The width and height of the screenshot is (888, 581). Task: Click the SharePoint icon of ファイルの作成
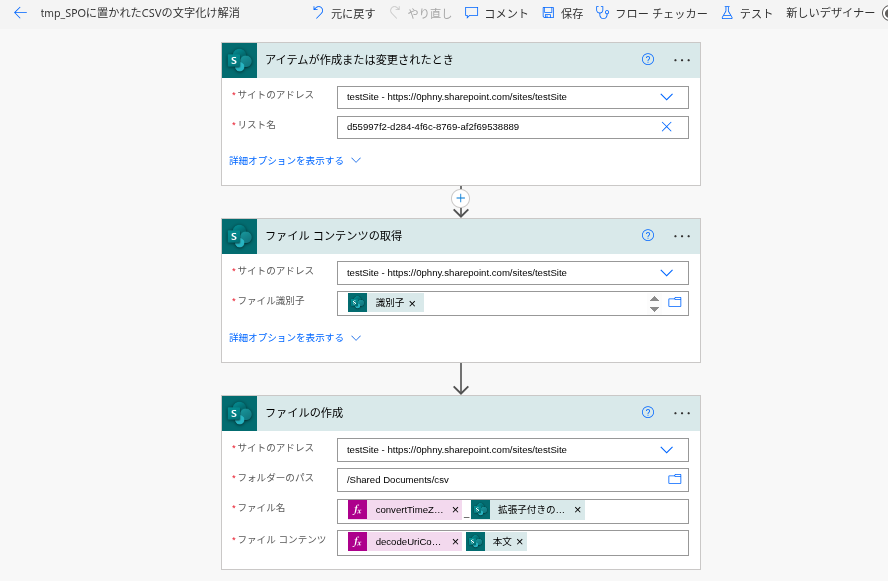coord(240,413)
